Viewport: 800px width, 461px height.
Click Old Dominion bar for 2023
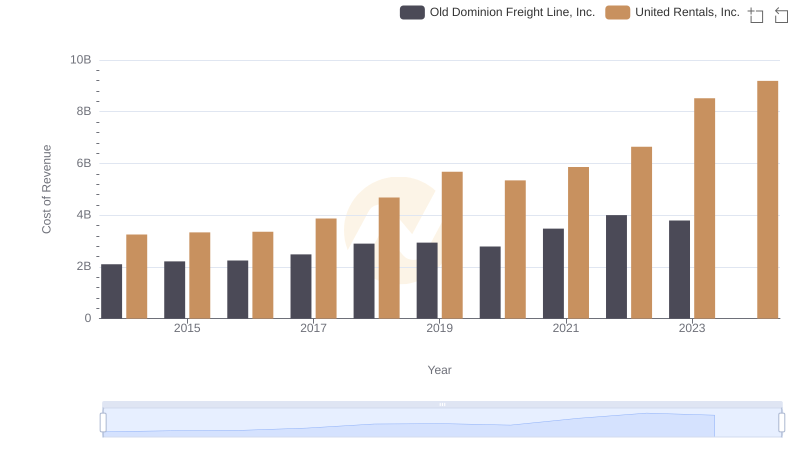pyautogui.click(x=679, y=270)
